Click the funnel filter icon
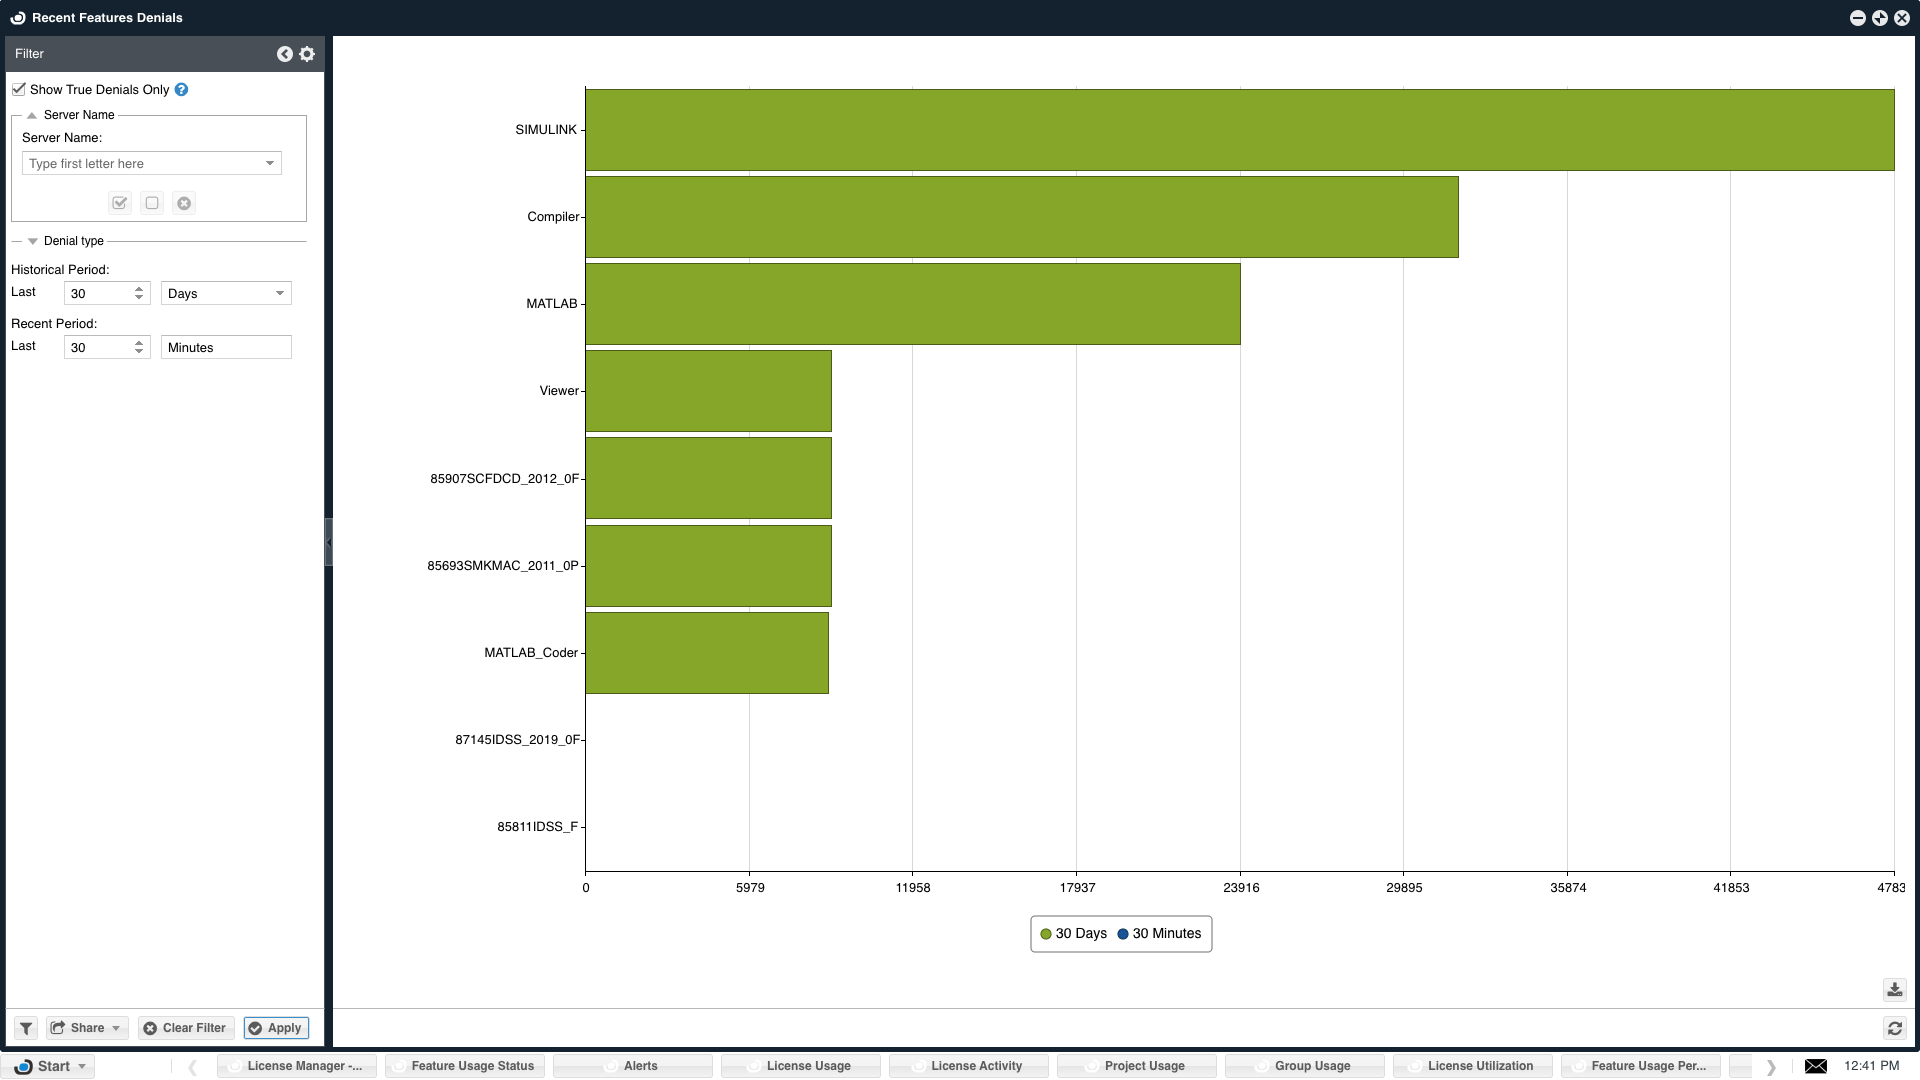Viewport: 1920px width, 1080px height. tap(26, 1028)
